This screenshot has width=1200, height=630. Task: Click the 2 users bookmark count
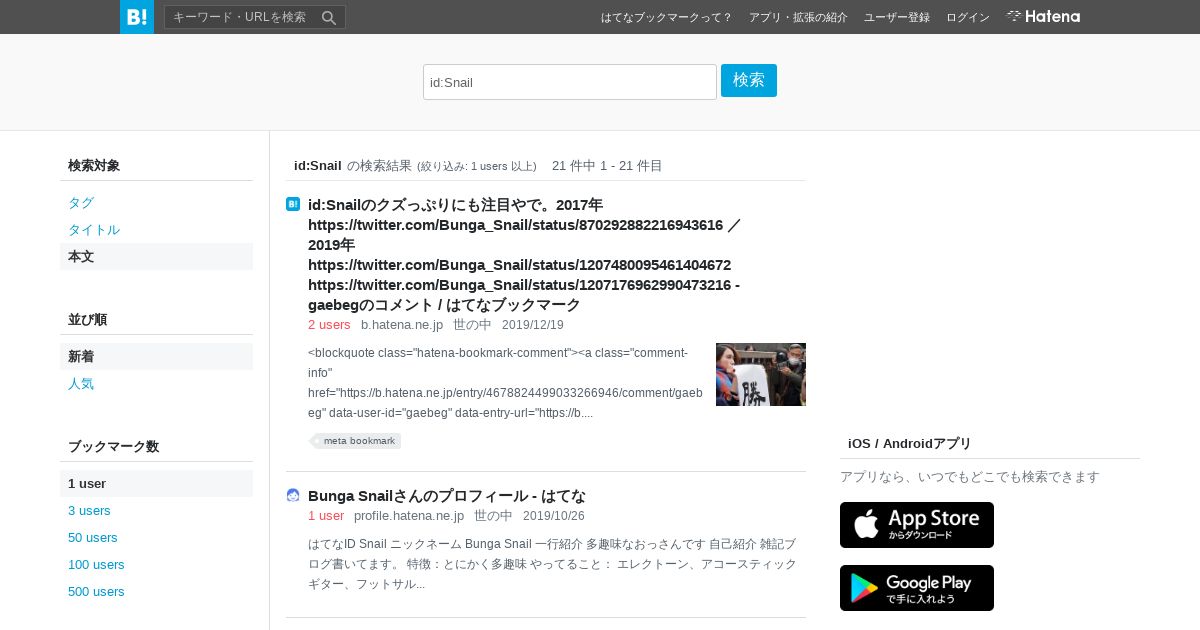329,325
